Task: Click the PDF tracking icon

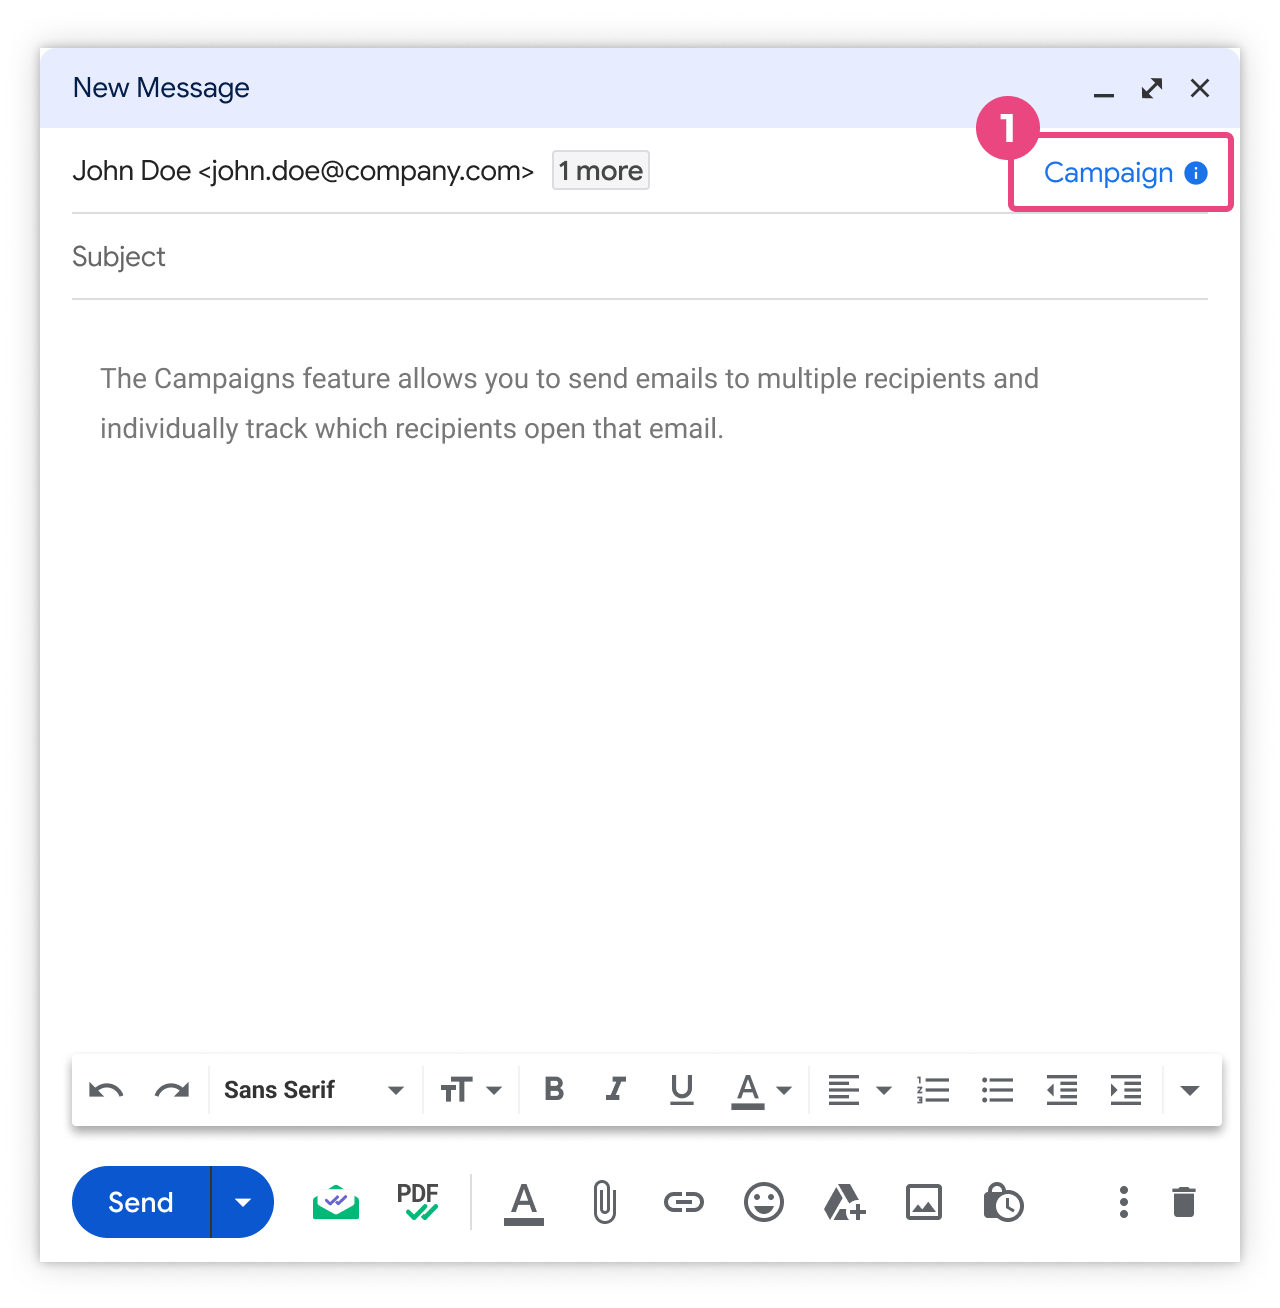Action: tap(418, 1201)
